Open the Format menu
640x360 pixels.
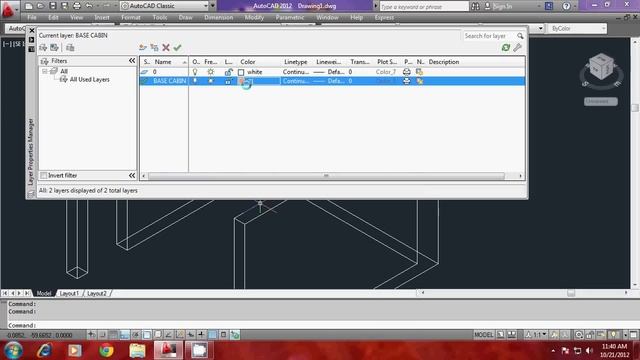(131, 18)
